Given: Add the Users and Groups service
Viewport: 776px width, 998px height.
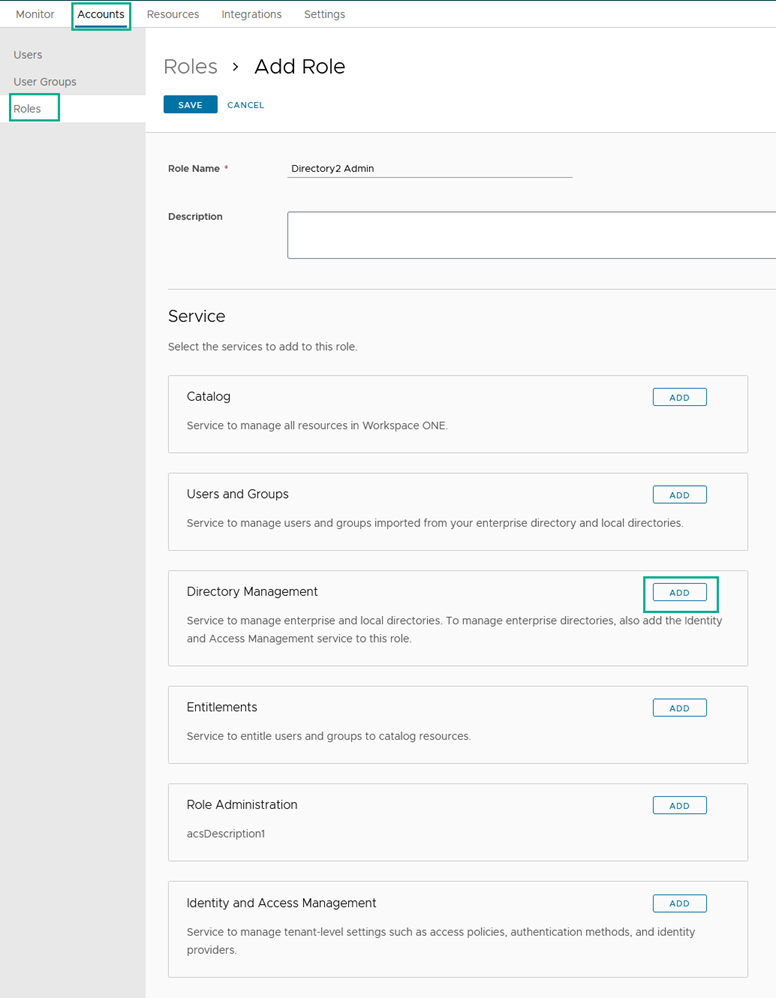Looking at the screenshot, I should click(679, 495).
